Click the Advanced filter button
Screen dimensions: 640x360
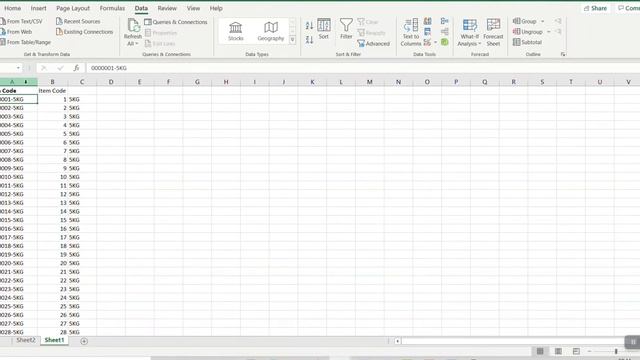click(373, 43)
